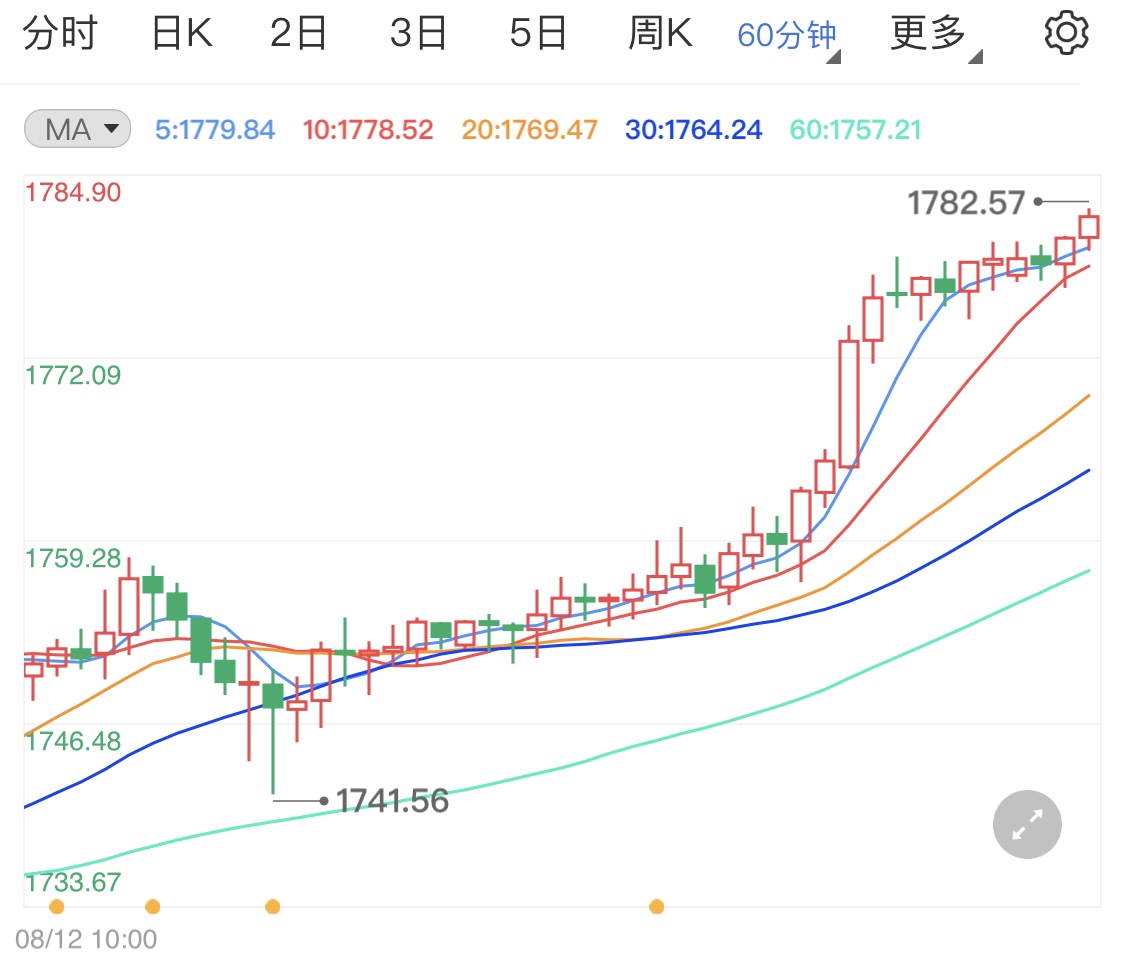
Task: Click MA5 value 5:1779.84
Action: pos(215,130)
